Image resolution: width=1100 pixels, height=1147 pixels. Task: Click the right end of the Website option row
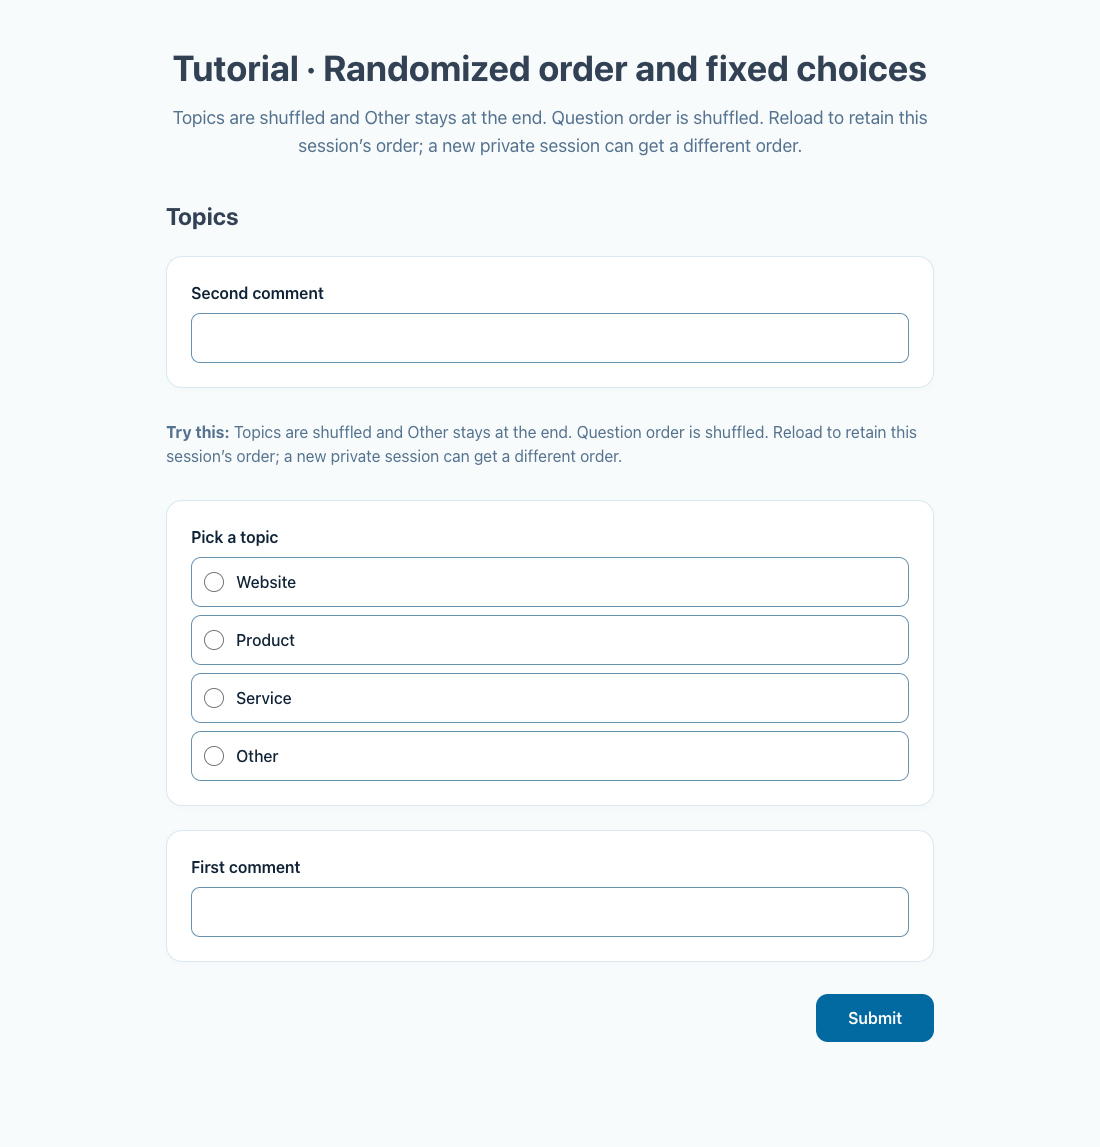[x=878, y=582]
